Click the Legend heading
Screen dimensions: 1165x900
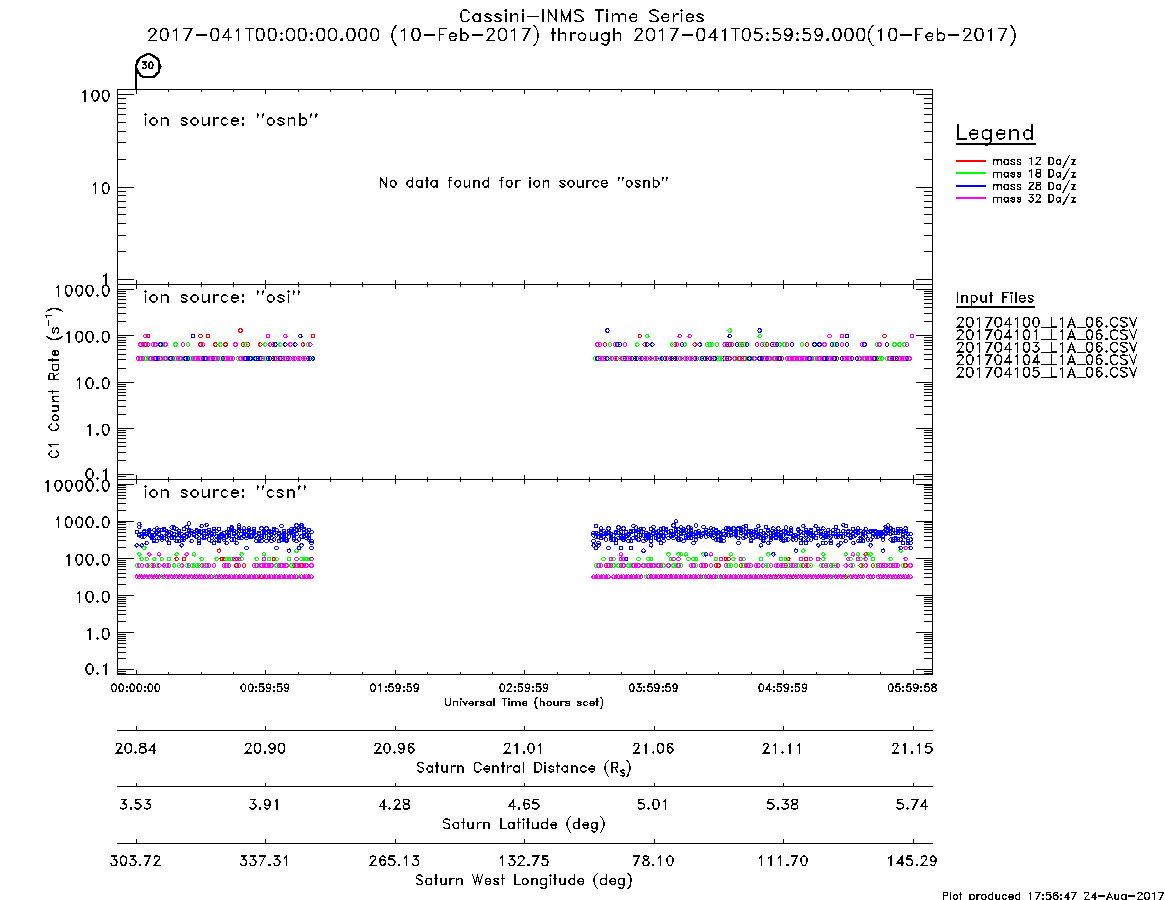pyautogui.click(x=995, y=133)
